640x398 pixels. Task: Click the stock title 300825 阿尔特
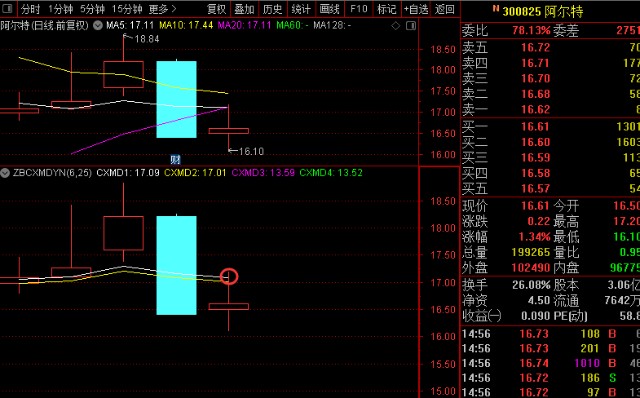(542, 12)
